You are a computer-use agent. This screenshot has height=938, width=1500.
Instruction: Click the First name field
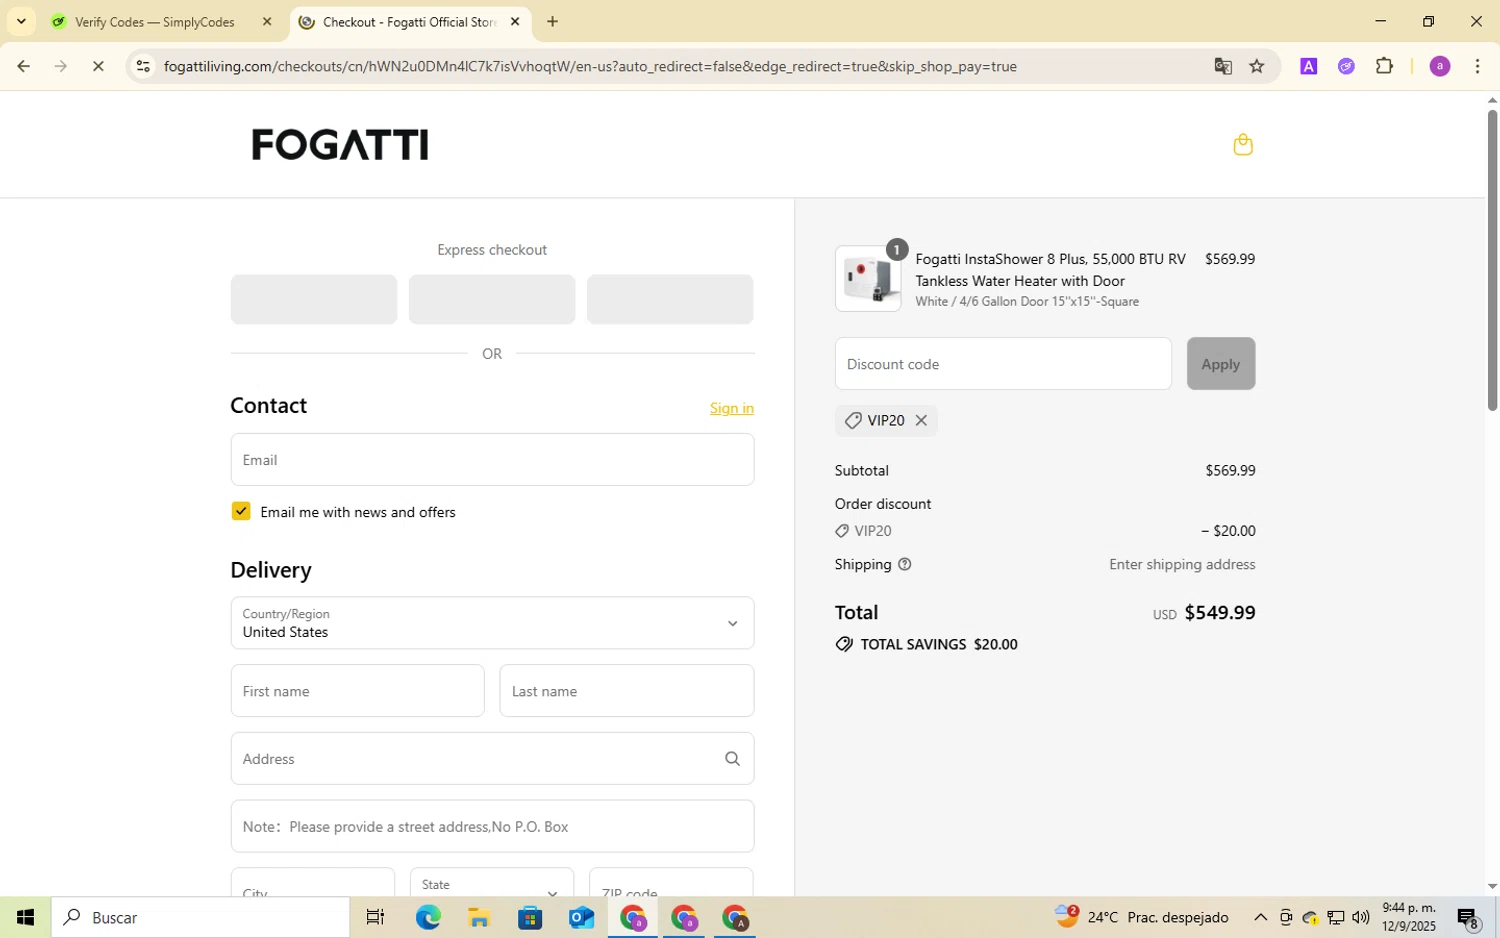pyautogui.click(x=357, y=691)
